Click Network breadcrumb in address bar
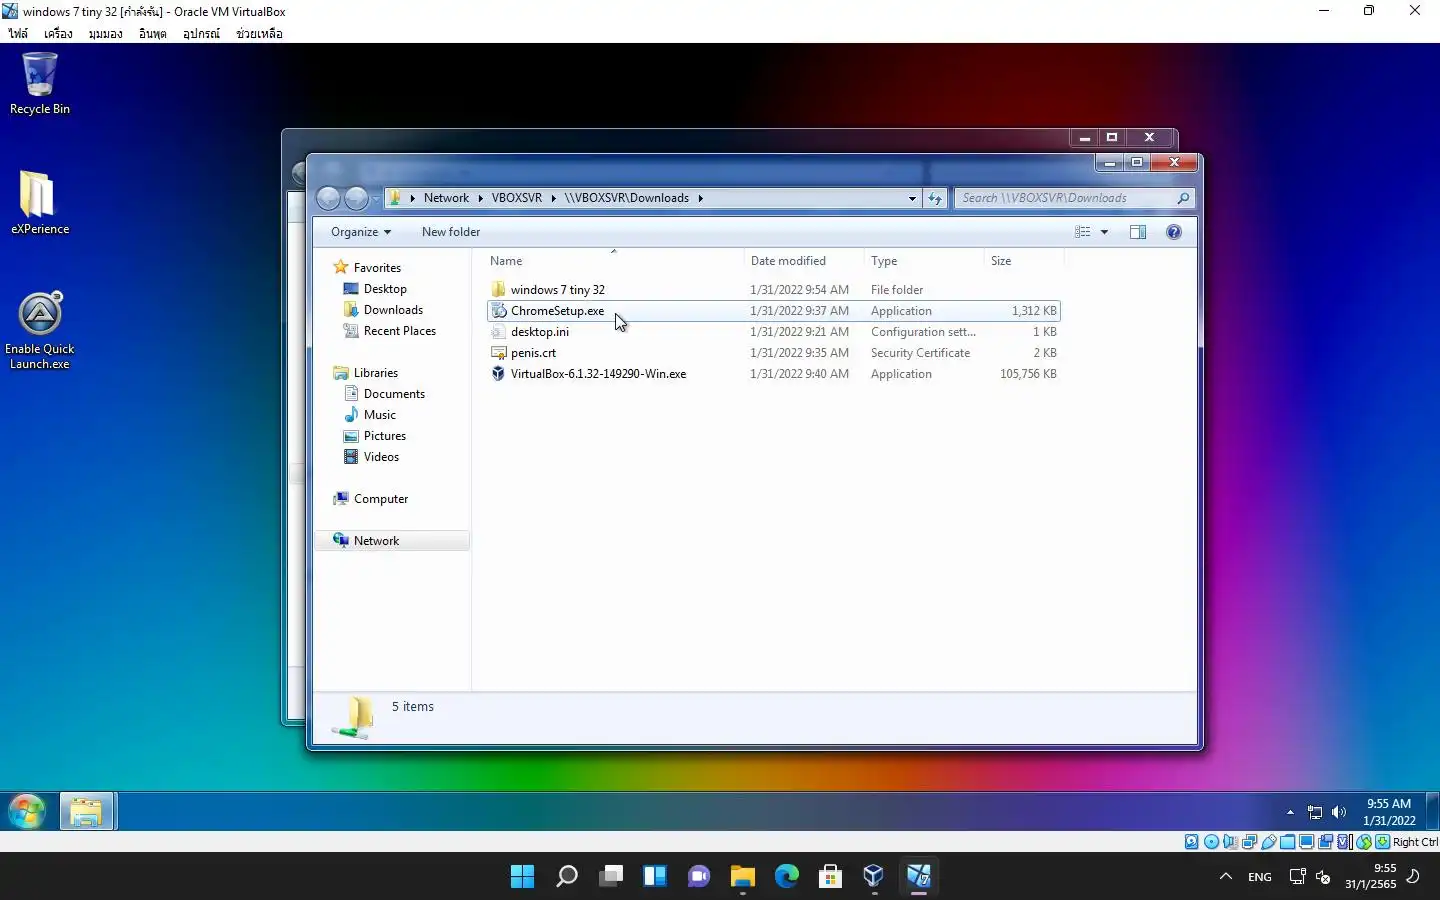 (x=446, y=198)
